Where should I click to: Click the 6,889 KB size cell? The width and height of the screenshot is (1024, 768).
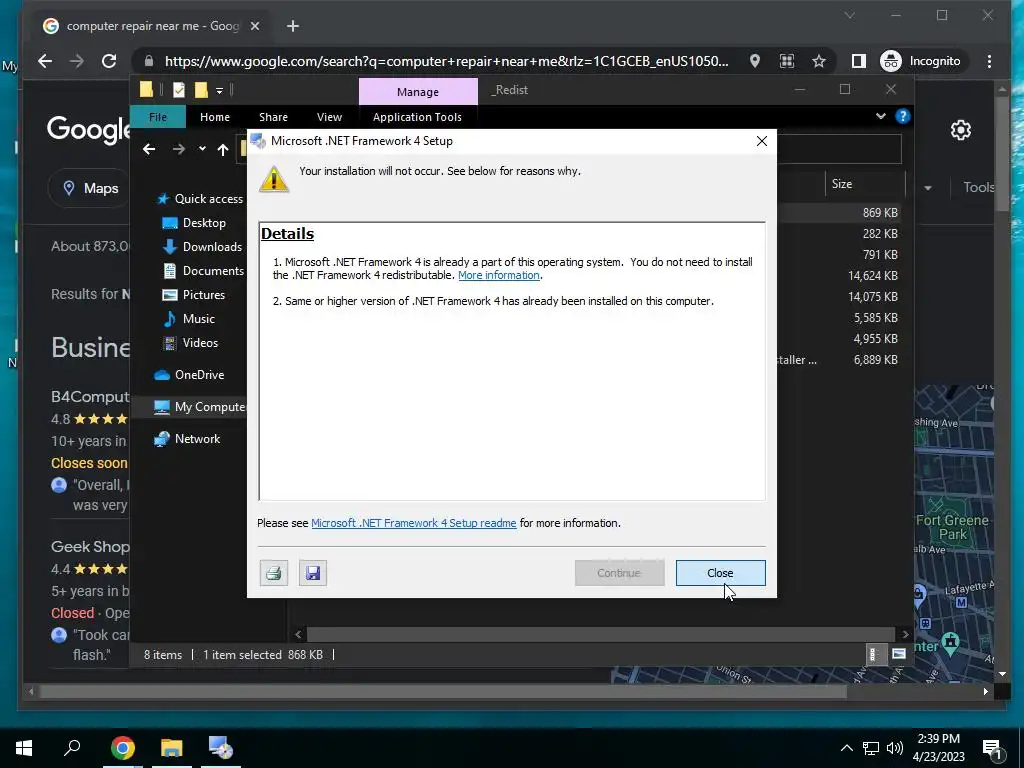[876, 360]
